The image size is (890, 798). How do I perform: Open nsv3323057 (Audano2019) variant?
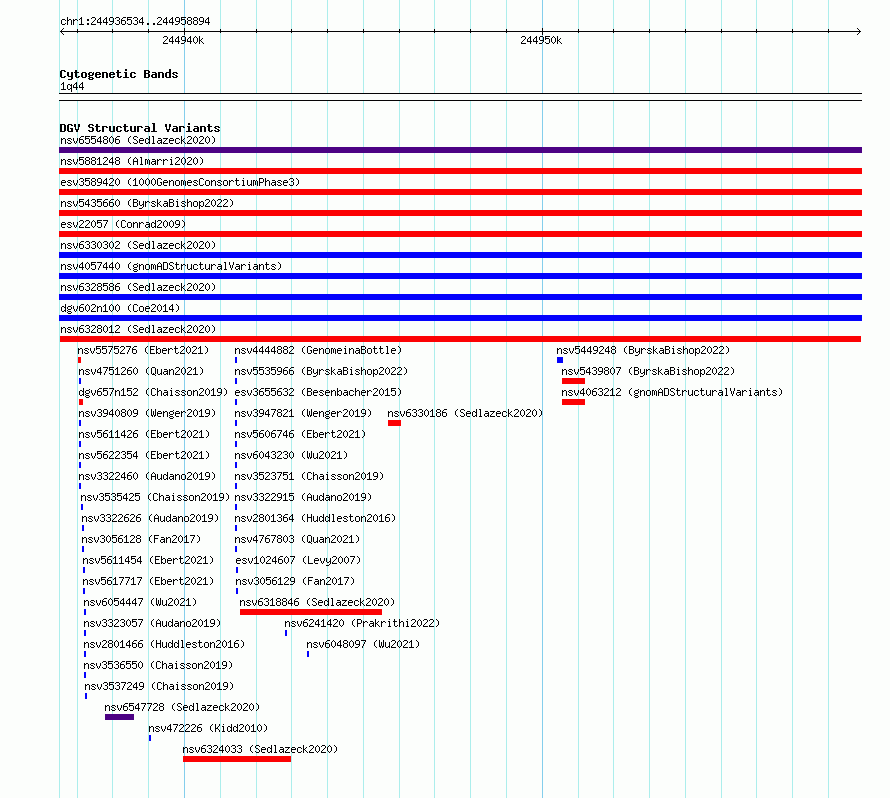[152, 623]
